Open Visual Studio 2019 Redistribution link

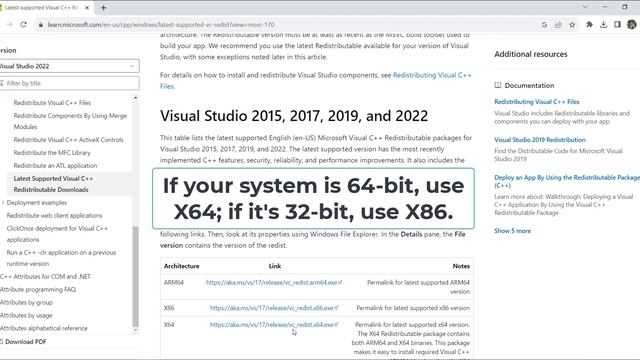[x=540, y=140]
